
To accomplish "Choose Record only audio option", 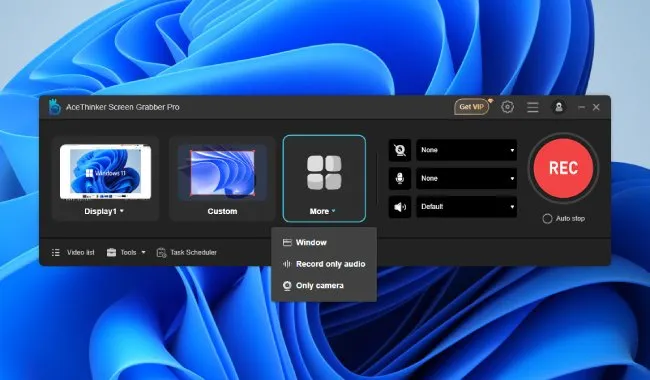I will pyautogui.click(x=324, y=264).
